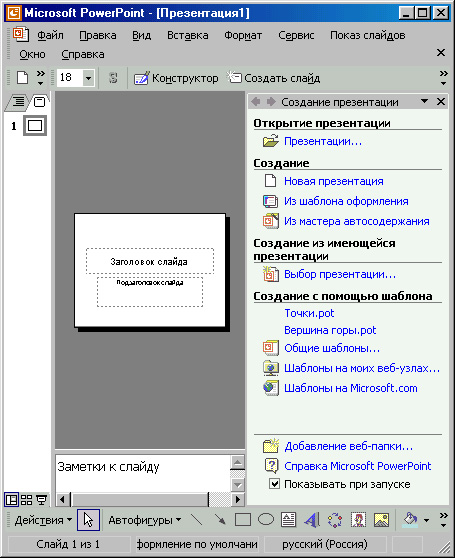Image resolution: width=455 pixels, height=558 pixels.
Task: Go forward in the task pane
Action: [x=271, y=102]
